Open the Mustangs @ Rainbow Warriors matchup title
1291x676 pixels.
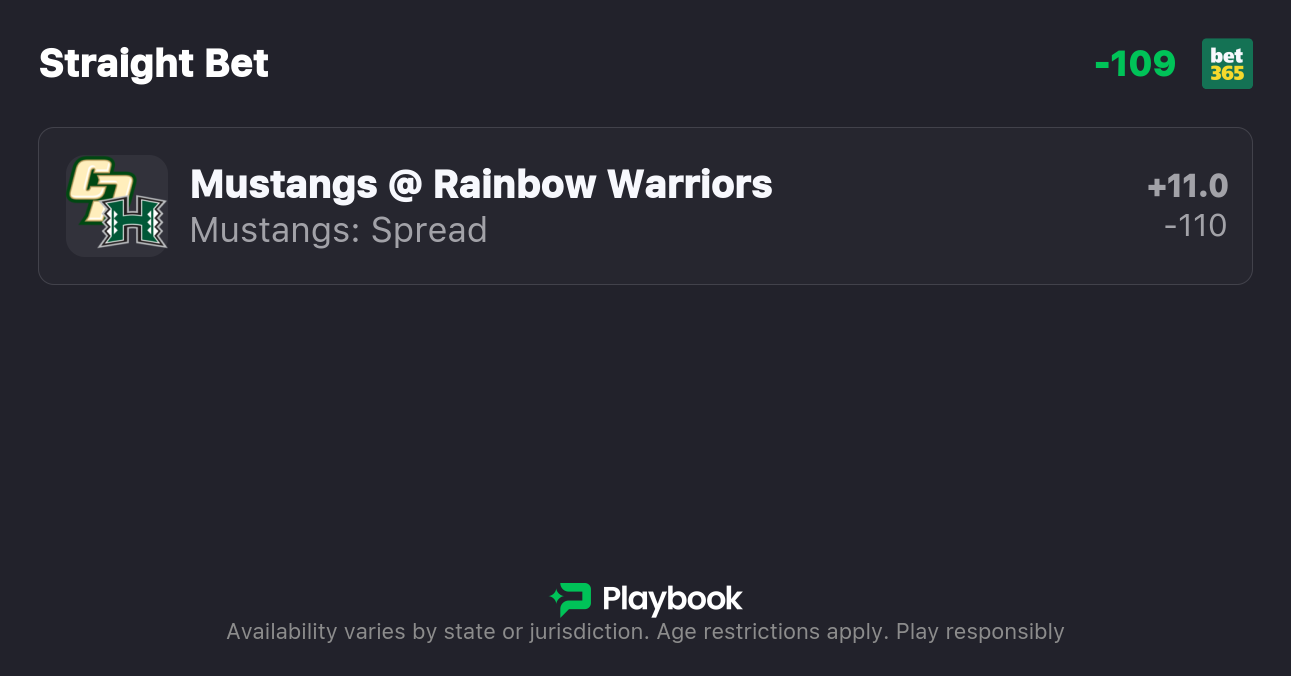click(x=481, y=184)
